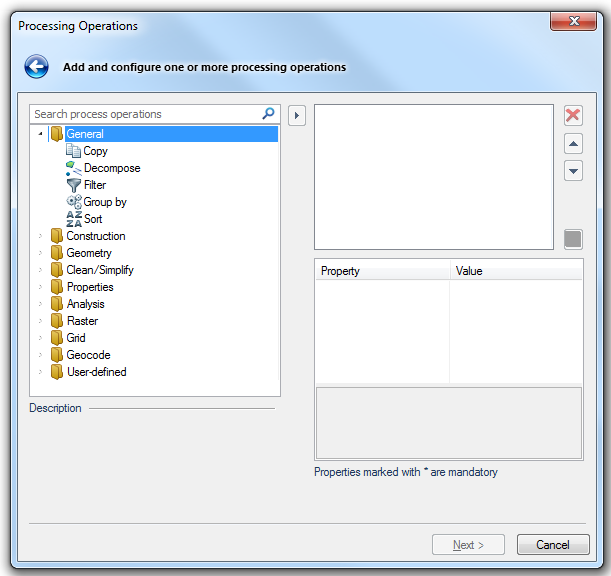The height and width of the screenshot is (576, 611).
Task: Select the Group by operation
Action: (x=105, y=202)
